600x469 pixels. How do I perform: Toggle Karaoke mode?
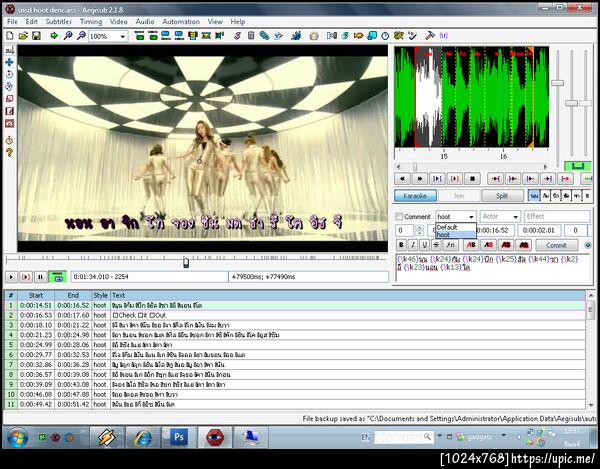click(x=415, y=196)
